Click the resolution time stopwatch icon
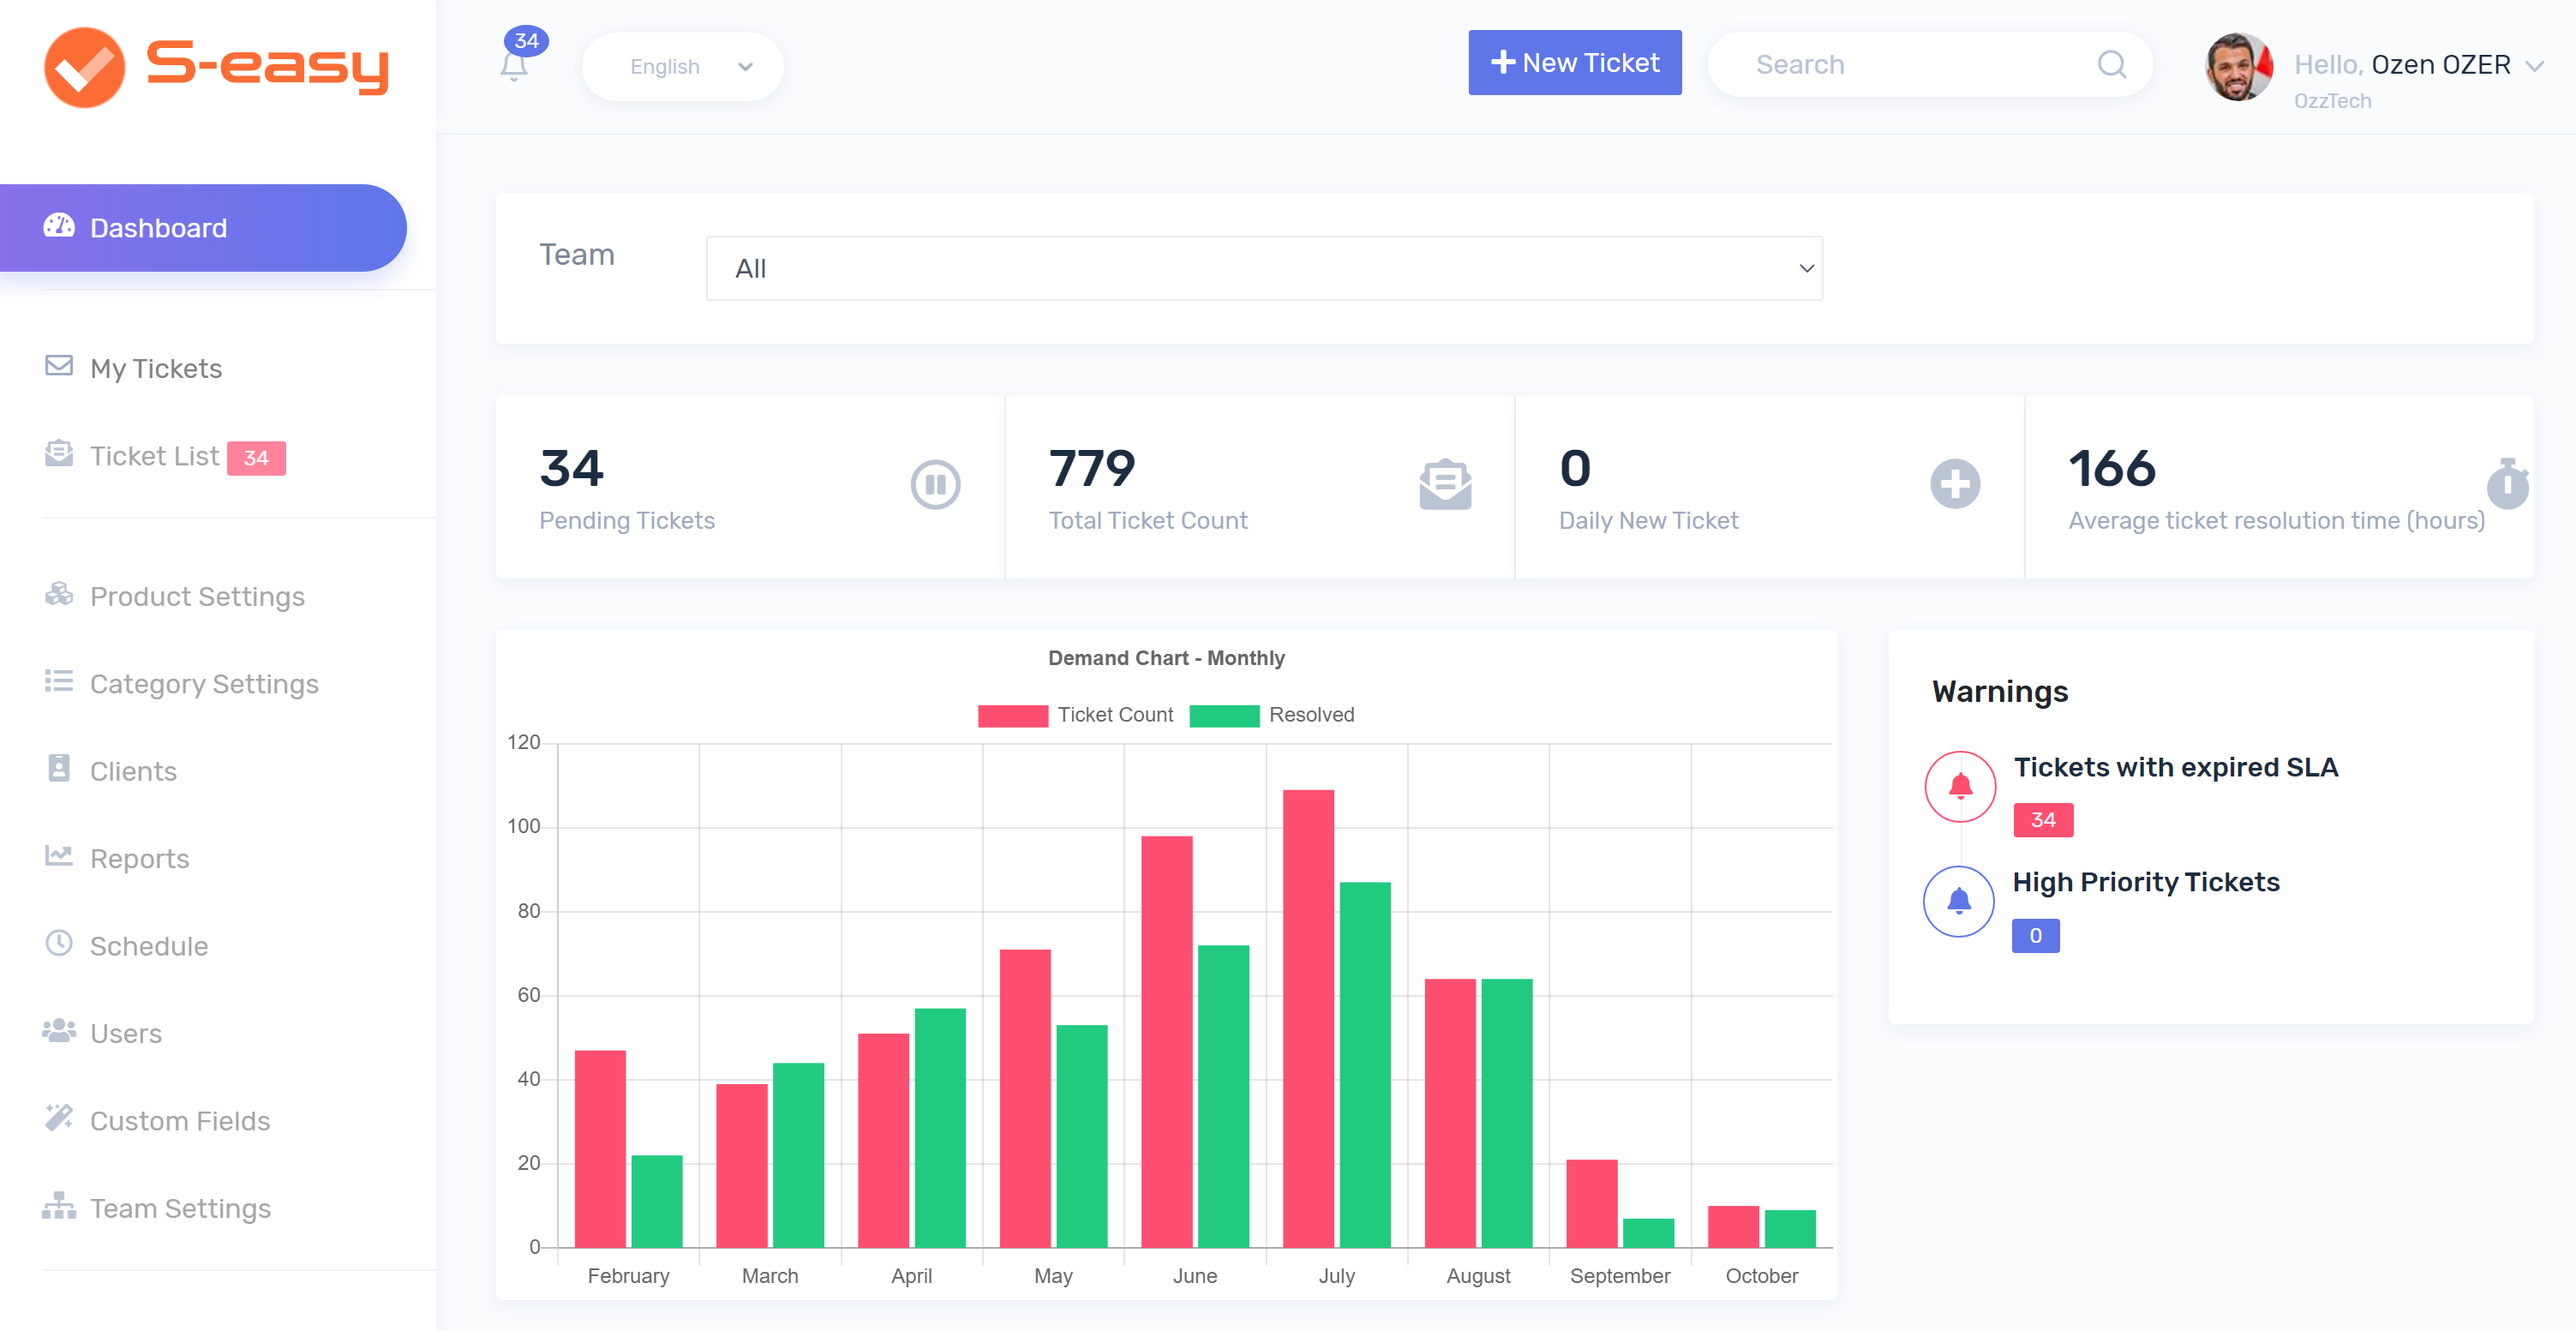This screenshot has width=2576, height=1331. pos(2507,484)
